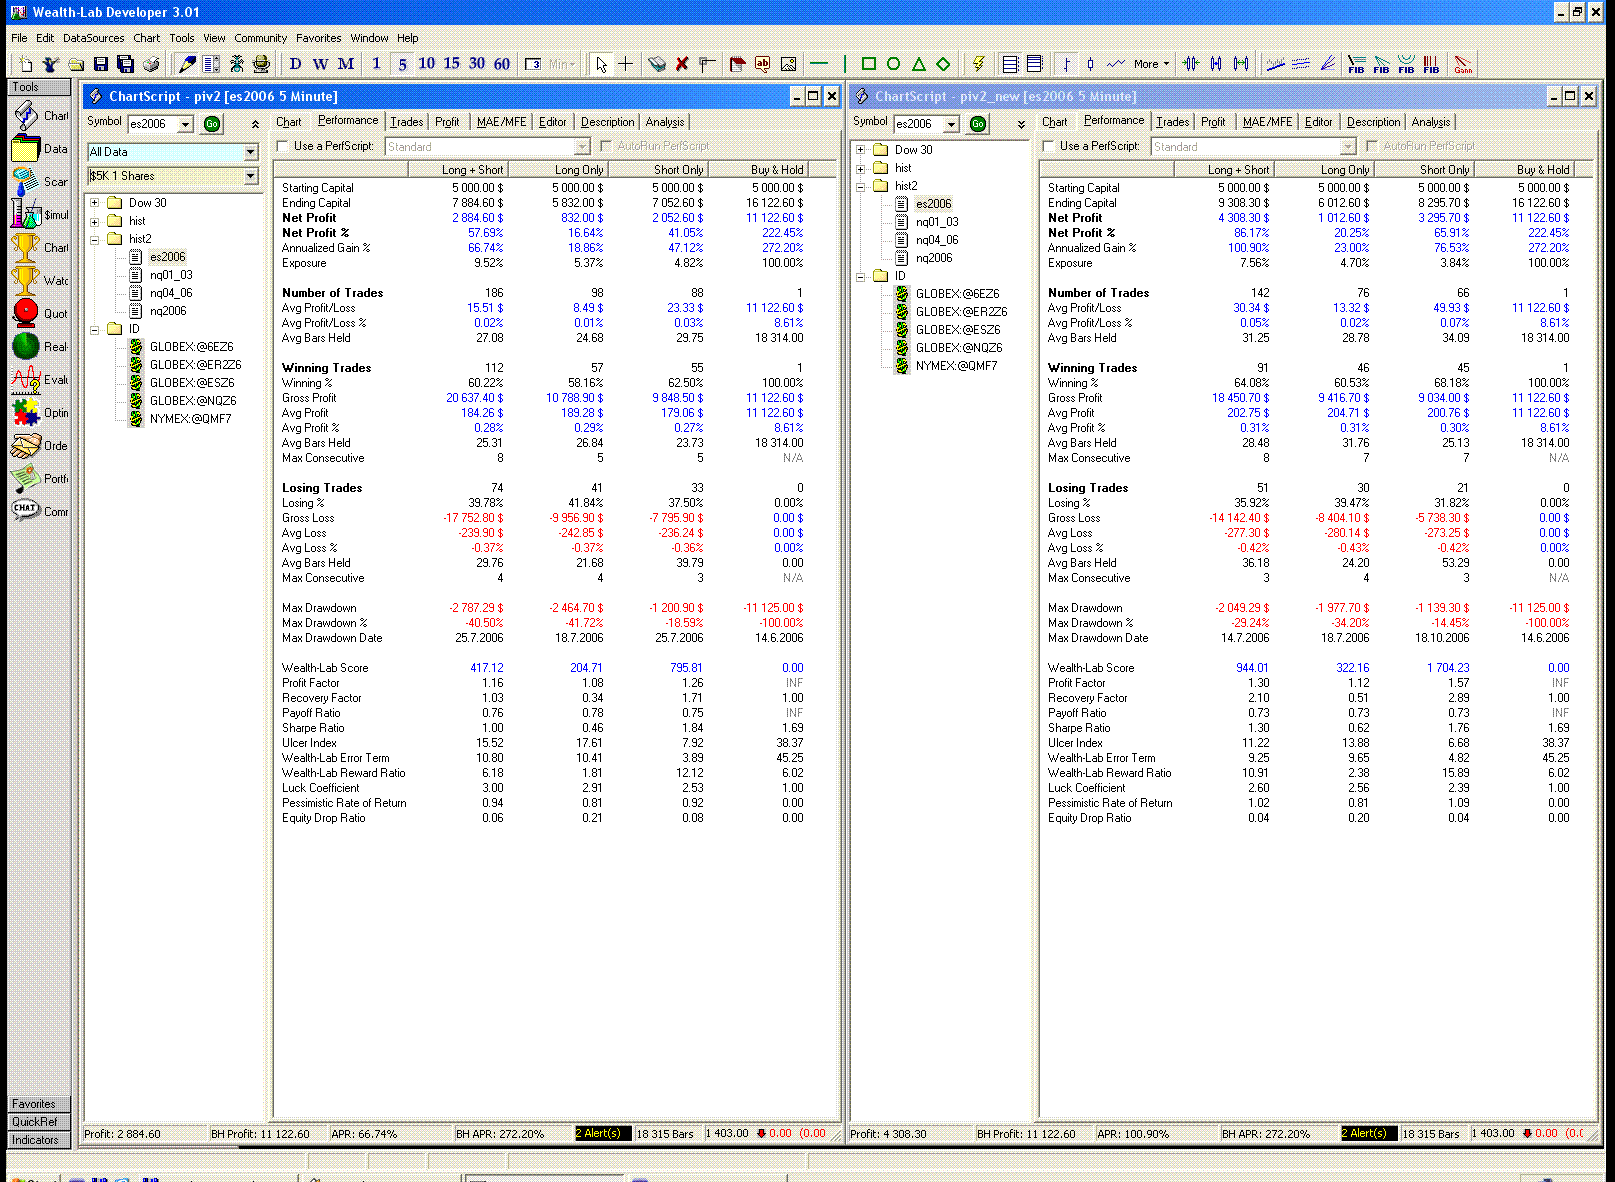Image resolution: width=1615 pixels, height=1182 pixels.
Task: Select the vertical line drawing tool
Action: coord(845,64)
